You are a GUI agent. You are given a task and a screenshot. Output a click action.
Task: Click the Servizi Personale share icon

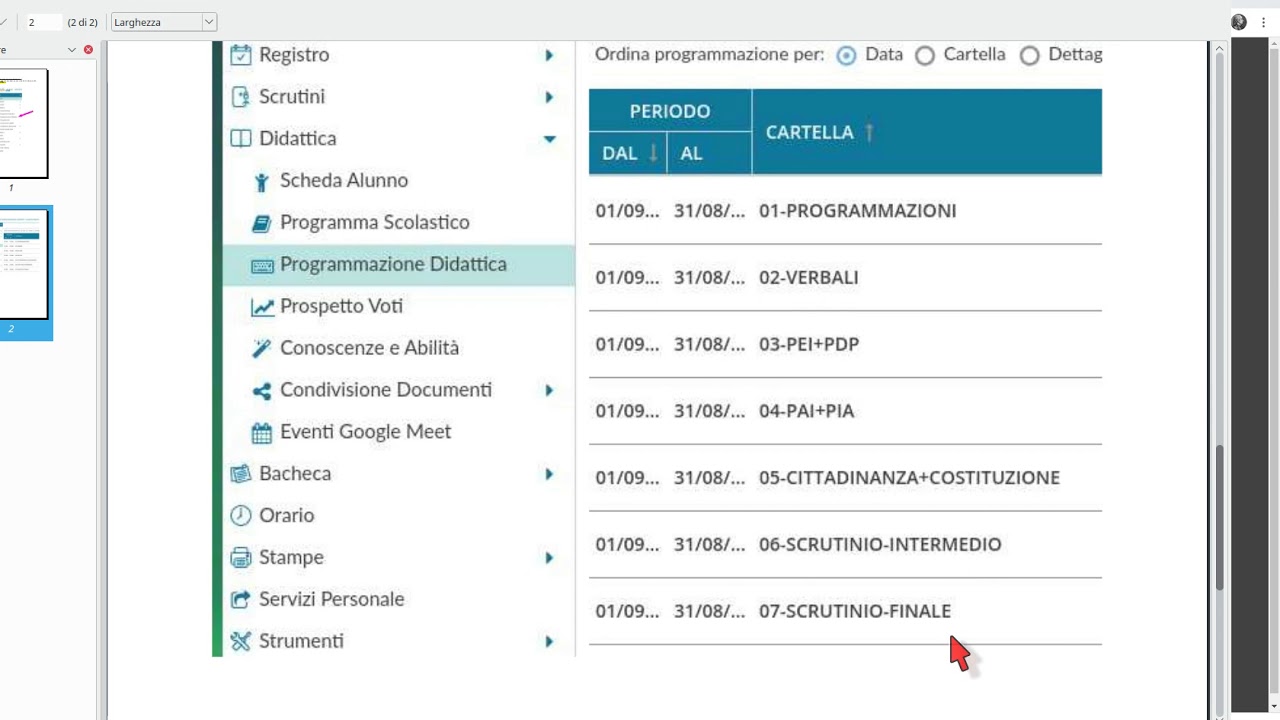(x=241, y=600)
